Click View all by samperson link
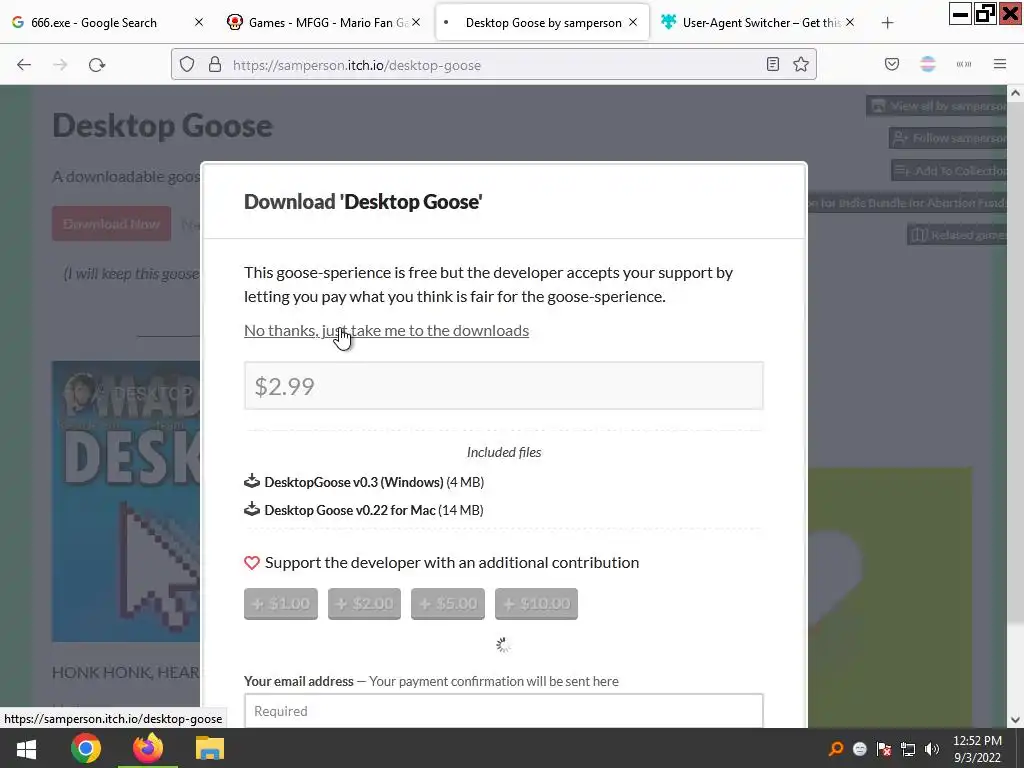This screenshot has width=1024, height=768. pos(938,106)
